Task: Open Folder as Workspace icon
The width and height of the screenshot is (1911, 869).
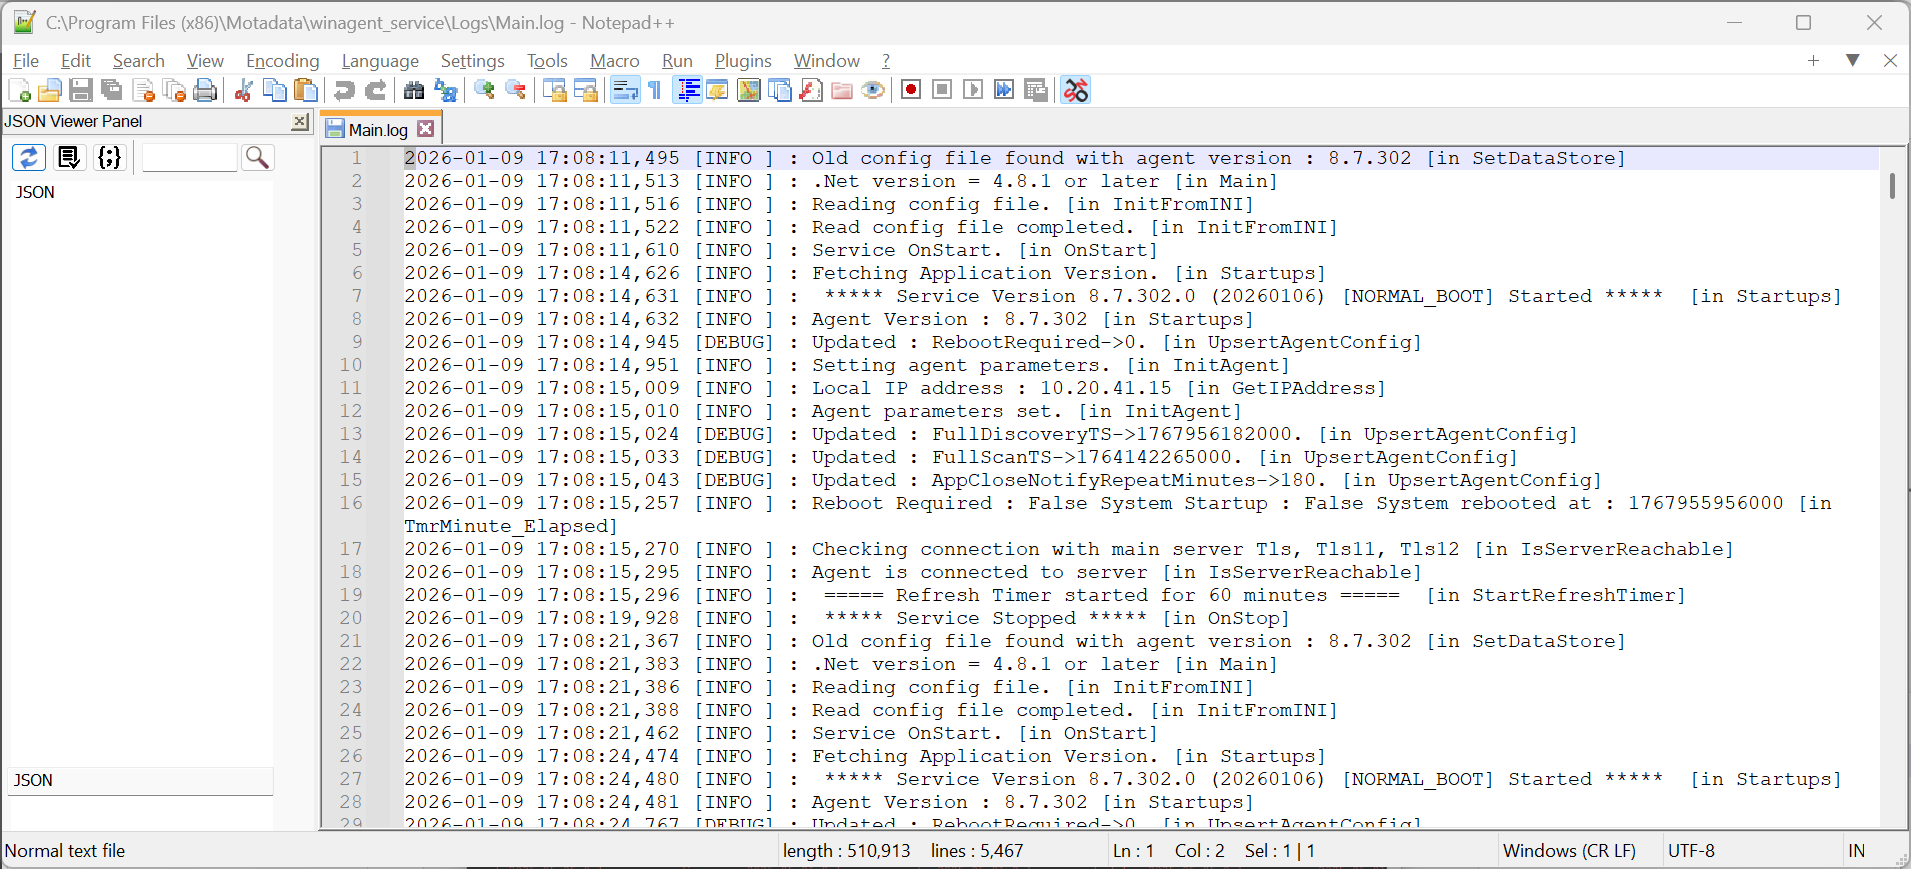Action: point(842,91)
